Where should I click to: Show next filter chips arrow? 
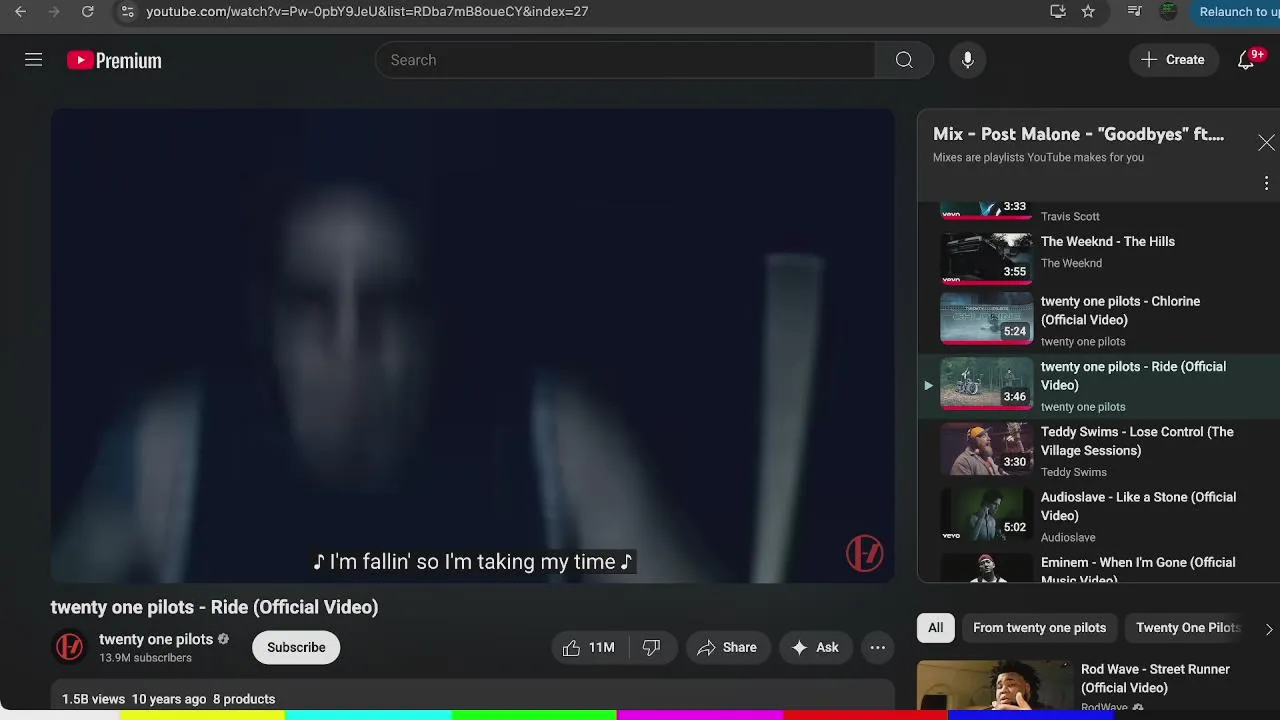tap(1268, 629)
